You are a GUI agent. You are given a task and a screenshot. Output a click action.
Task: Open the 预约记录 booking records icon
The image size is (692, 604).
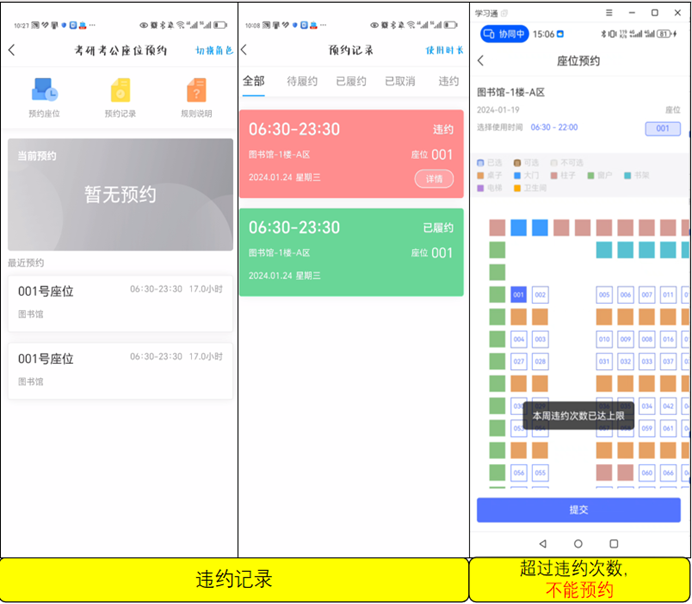tap(120, 97)
